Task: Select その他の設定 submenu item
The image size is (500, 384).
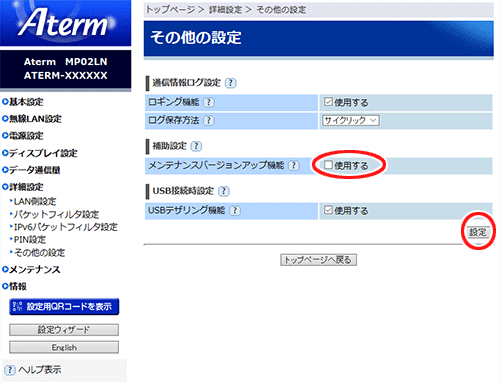Action: point(39,253)
